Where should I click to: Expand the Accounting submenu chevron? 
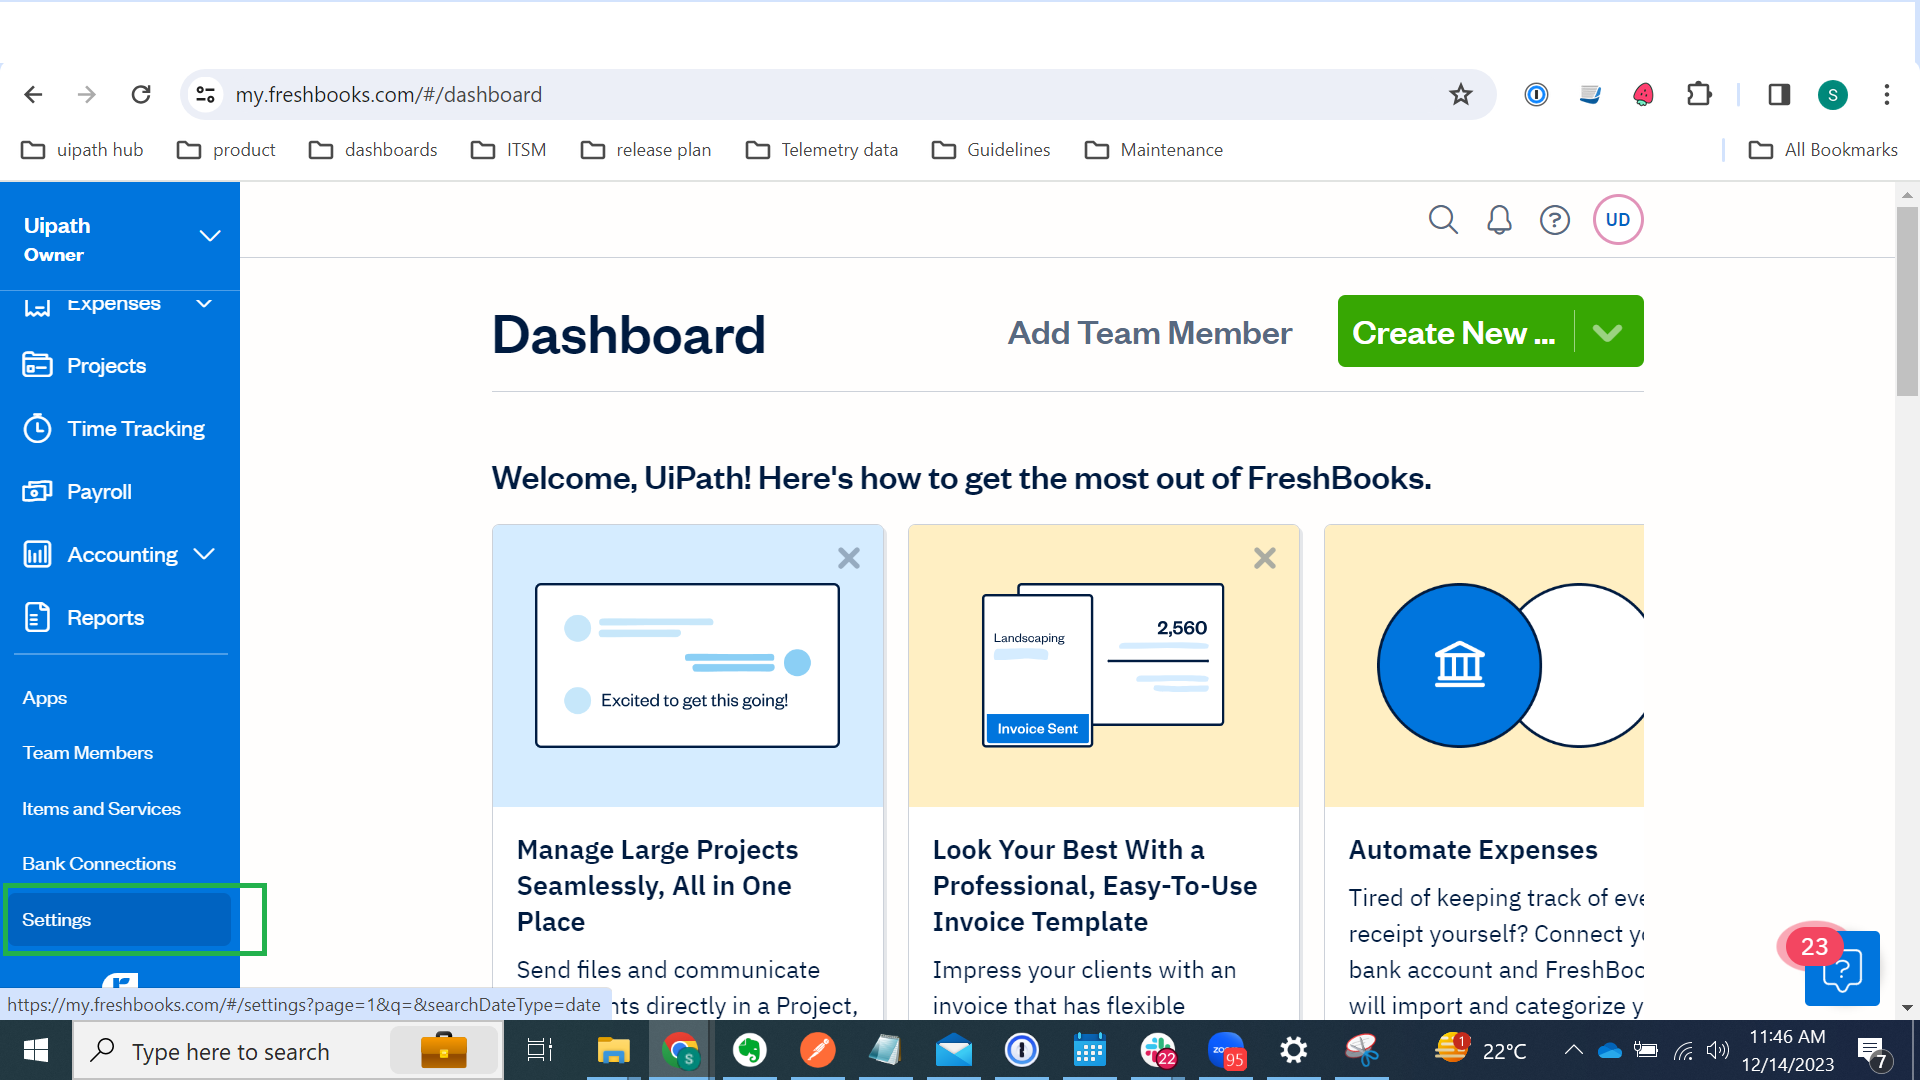(x=204, y=554)
